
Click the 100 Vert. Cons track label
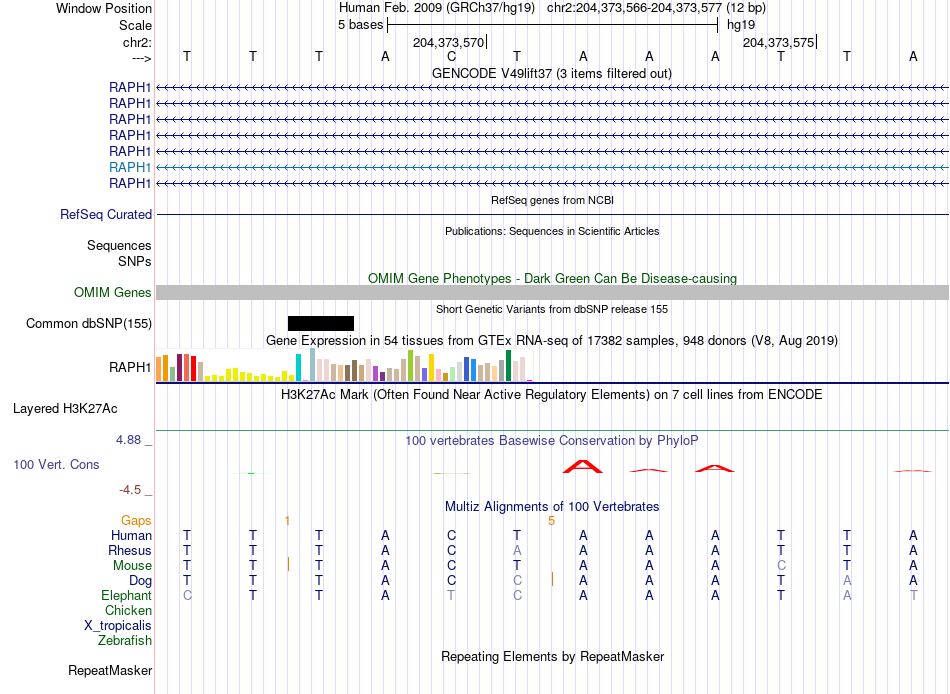tap(56, 465)
